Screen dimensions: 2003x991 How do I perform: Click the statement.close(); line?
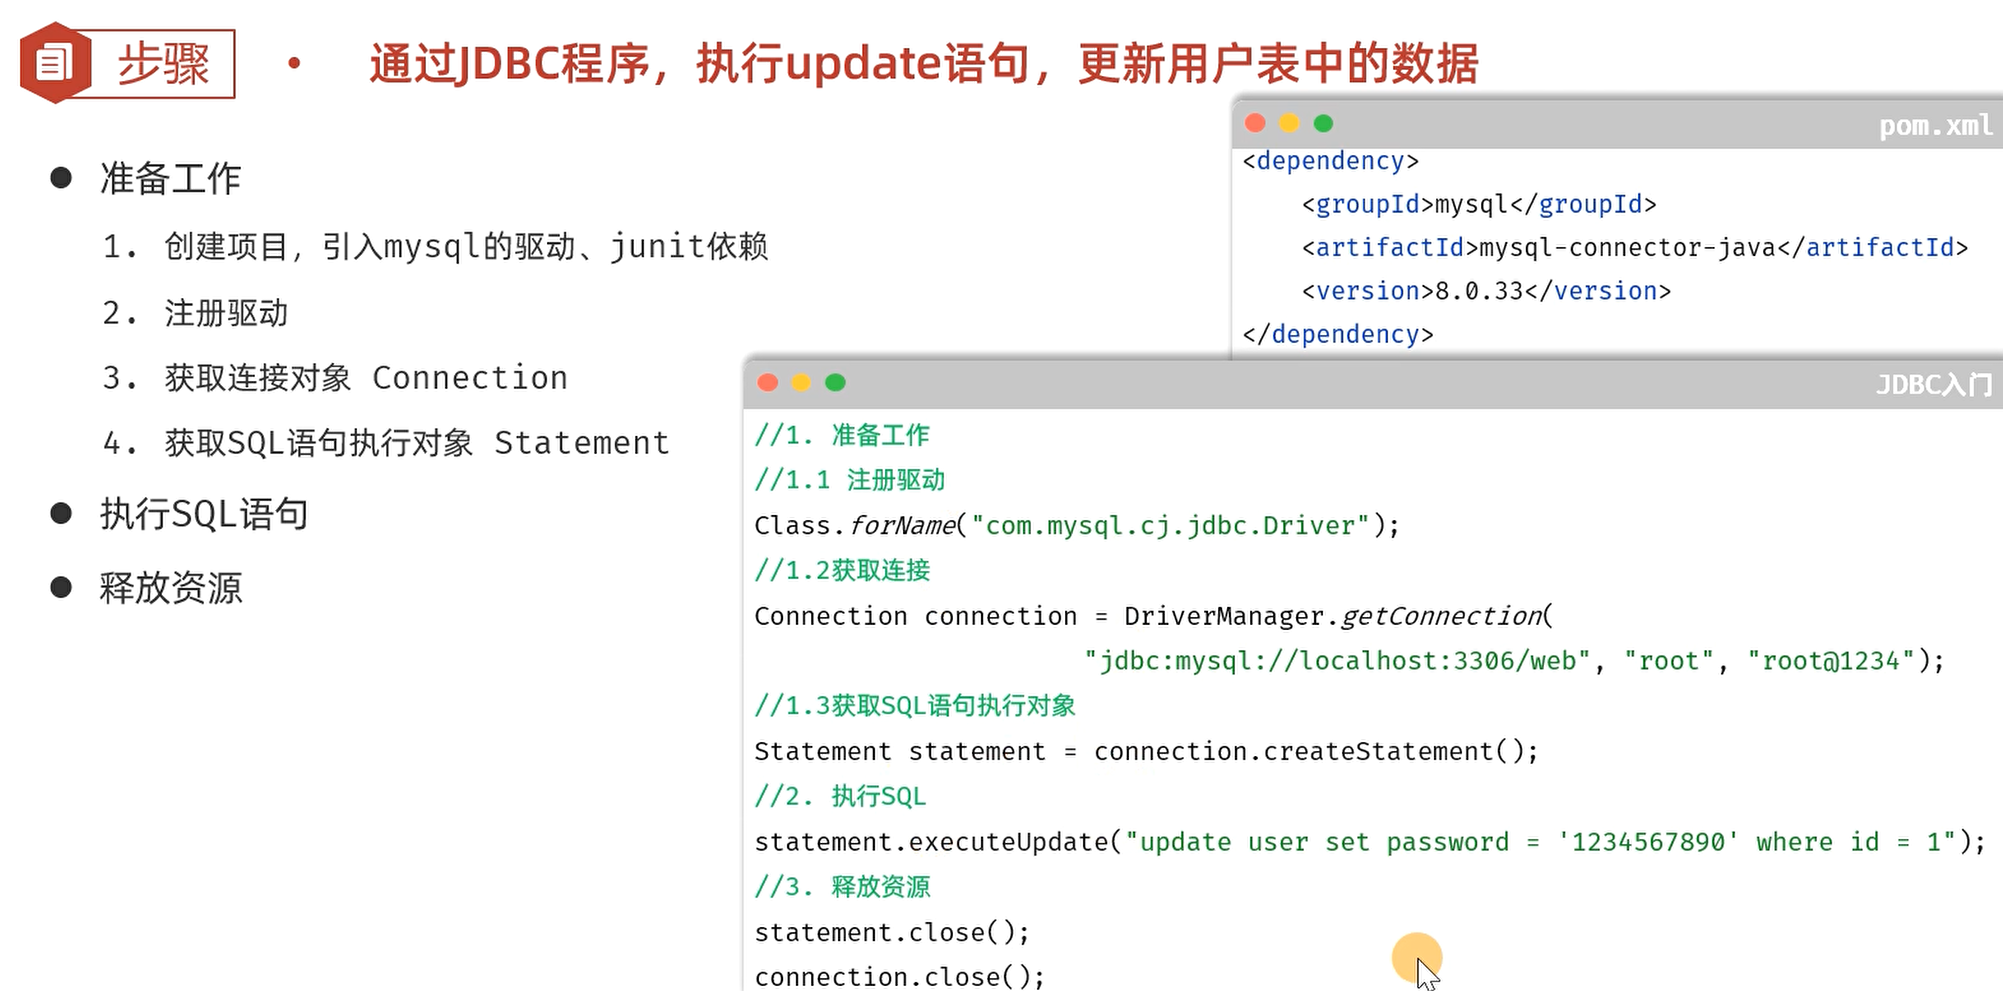892,932
